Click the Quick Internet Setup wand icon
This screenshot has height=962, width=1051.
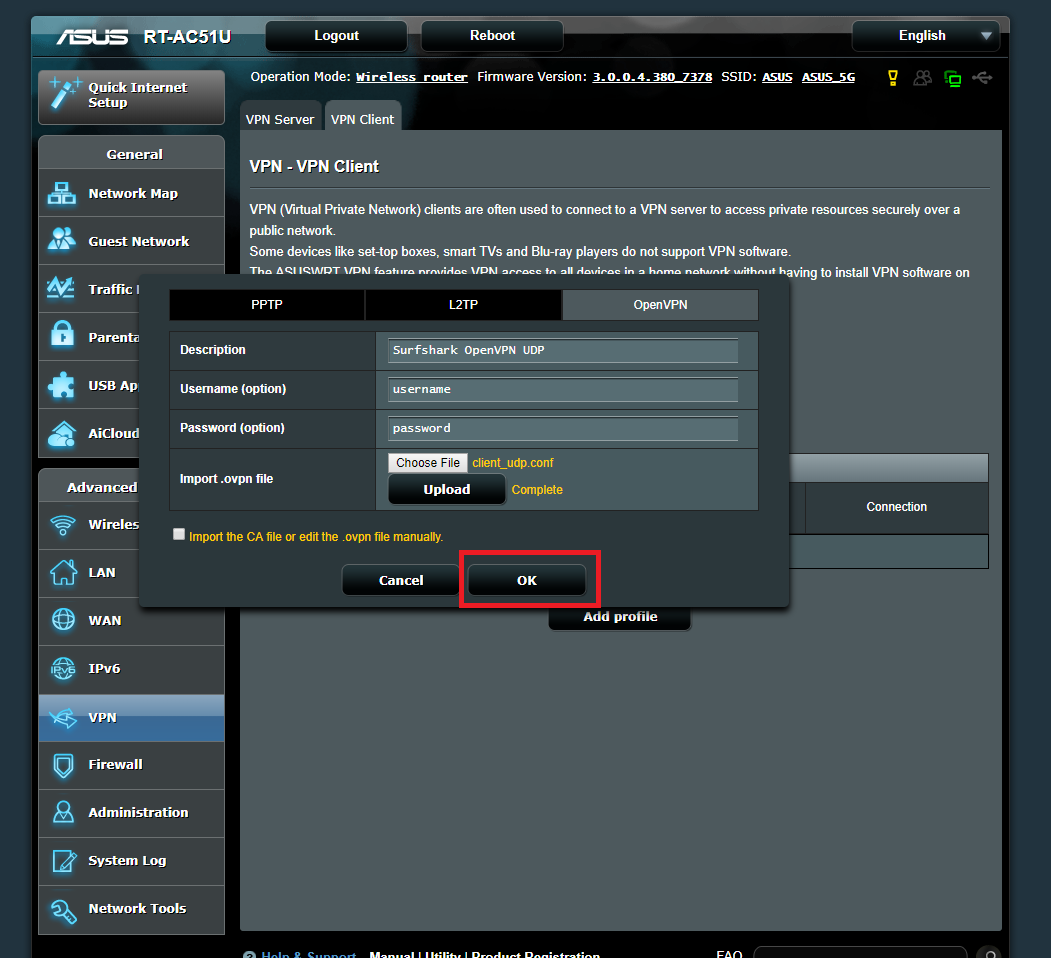[64, 95]
